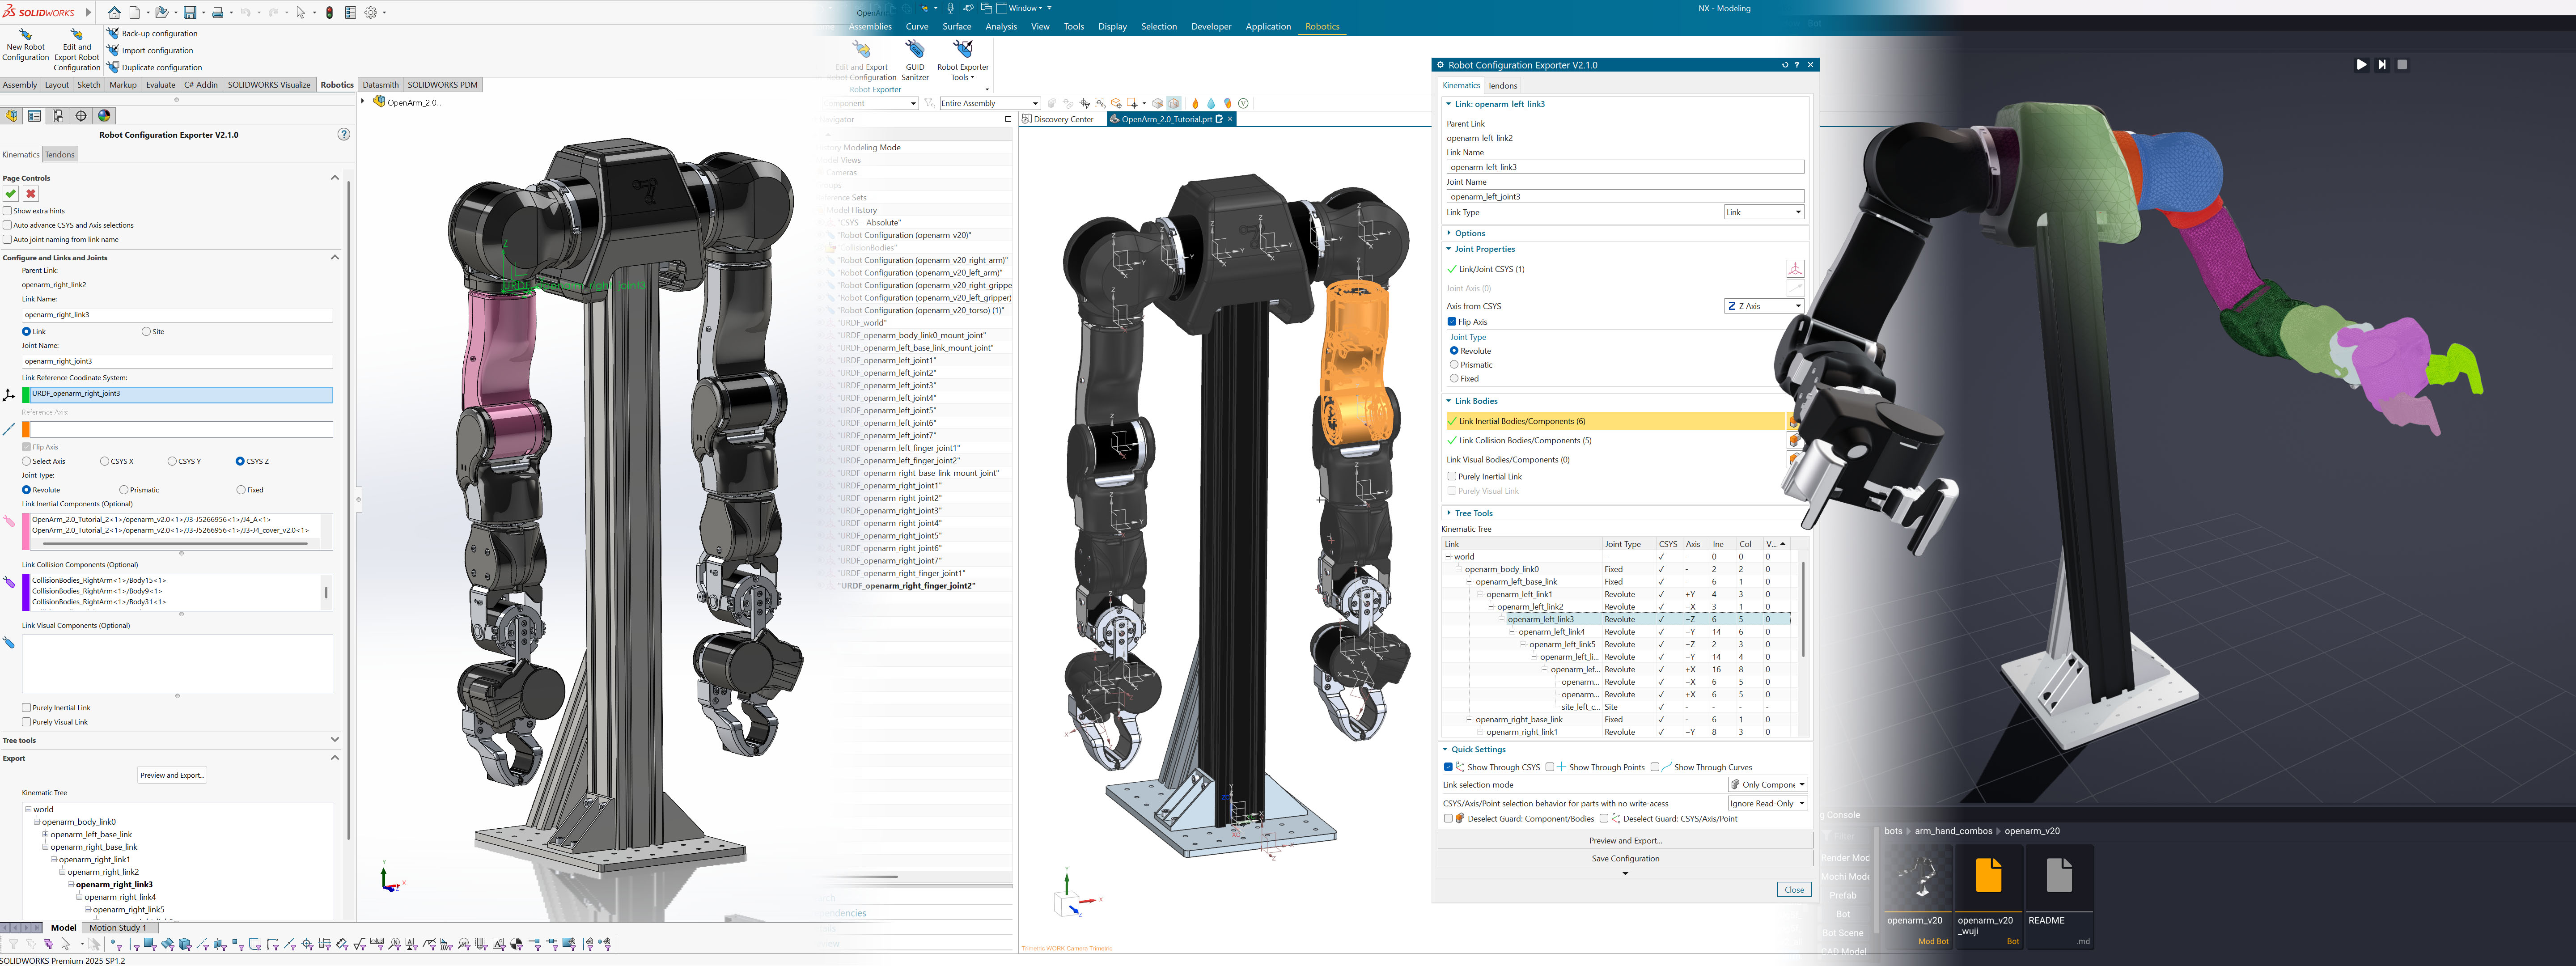Click the SolidWorks rebuild traffic light icon
The height and width of the screenshot is (966, 2576).
[x=329, y=13]
